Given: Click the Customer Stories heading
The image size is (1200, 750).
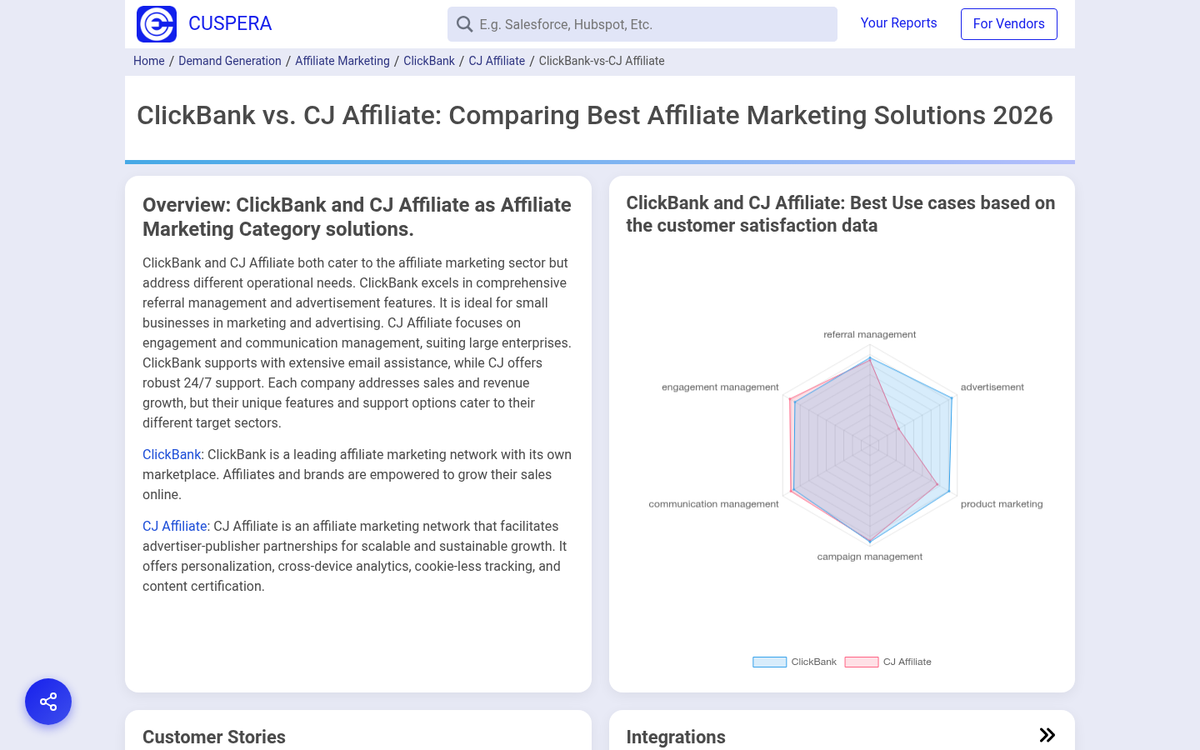Looking at the screenshot, I should click(x=213, y=736).
